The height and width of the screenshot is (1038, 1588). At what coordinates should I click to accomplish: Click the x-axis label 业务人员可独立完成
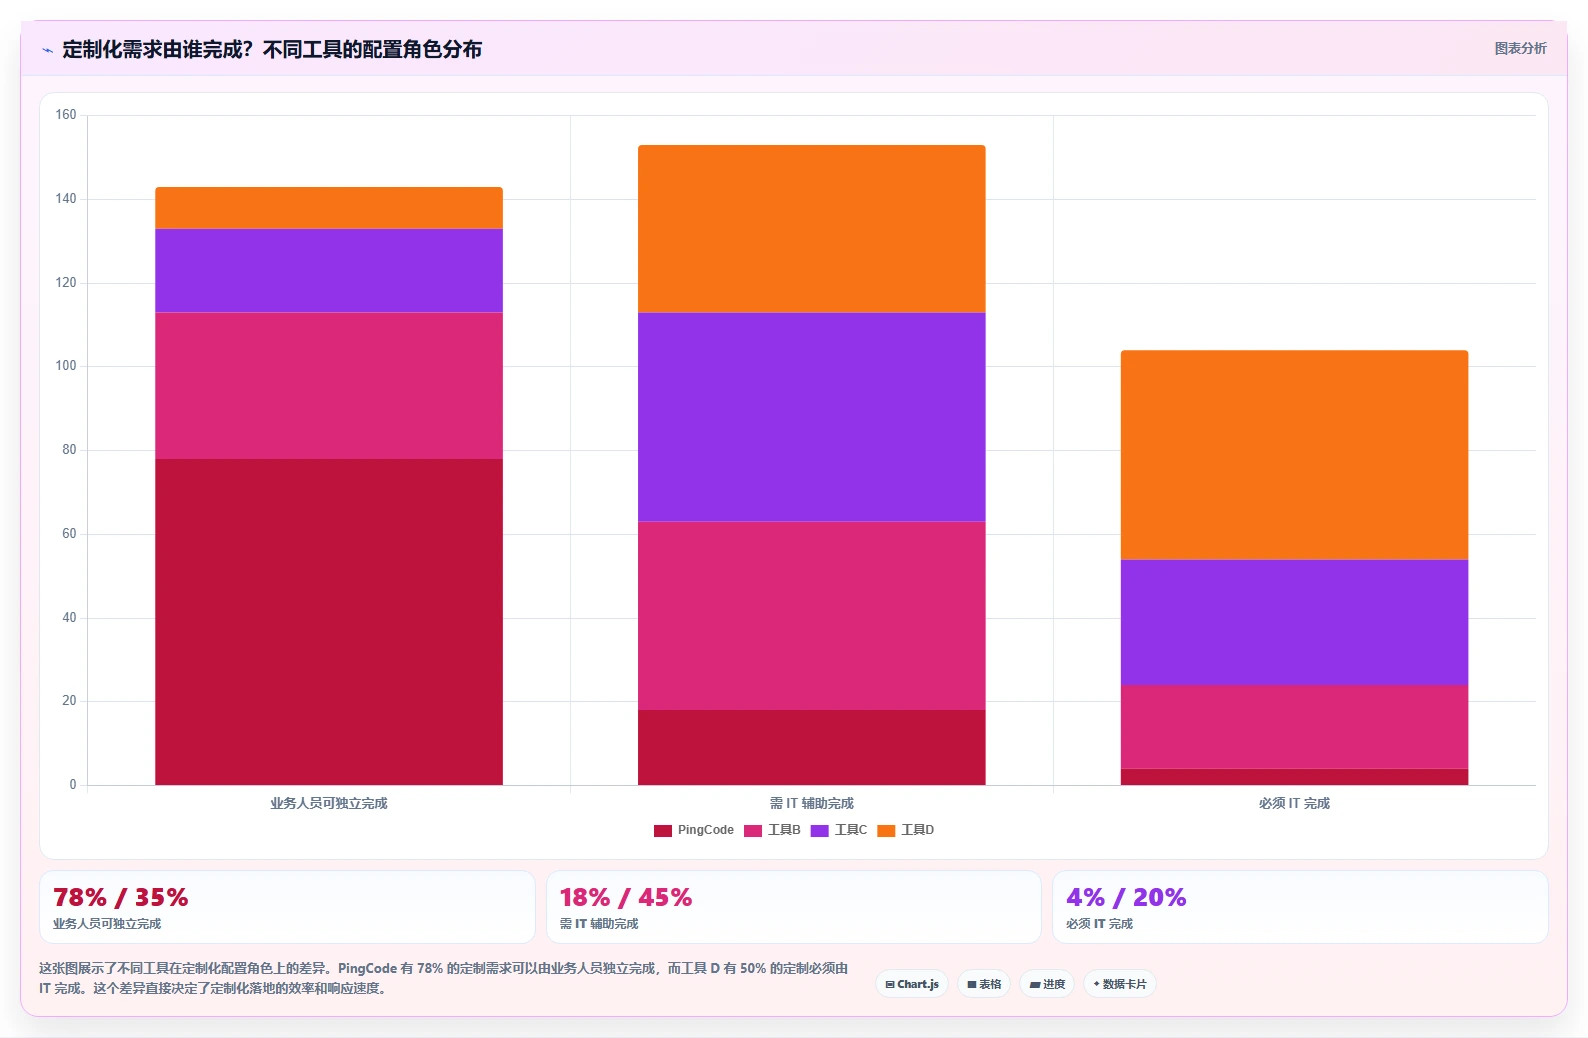point(329,803)
